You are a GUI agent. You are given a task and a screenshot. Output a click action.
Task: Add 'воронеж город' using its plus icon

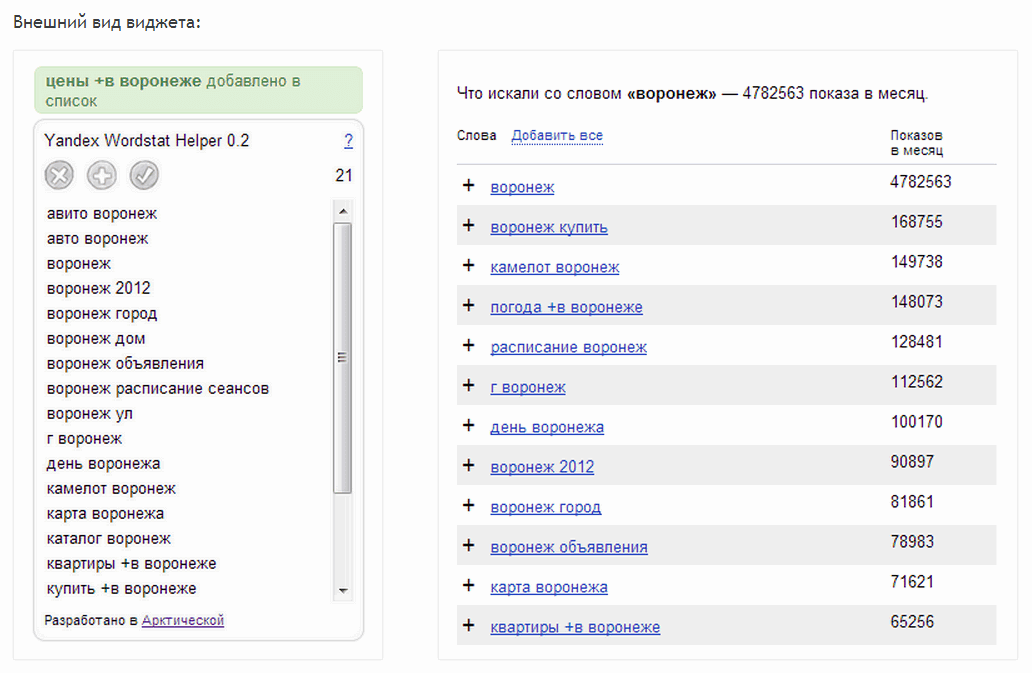point(469,505)
